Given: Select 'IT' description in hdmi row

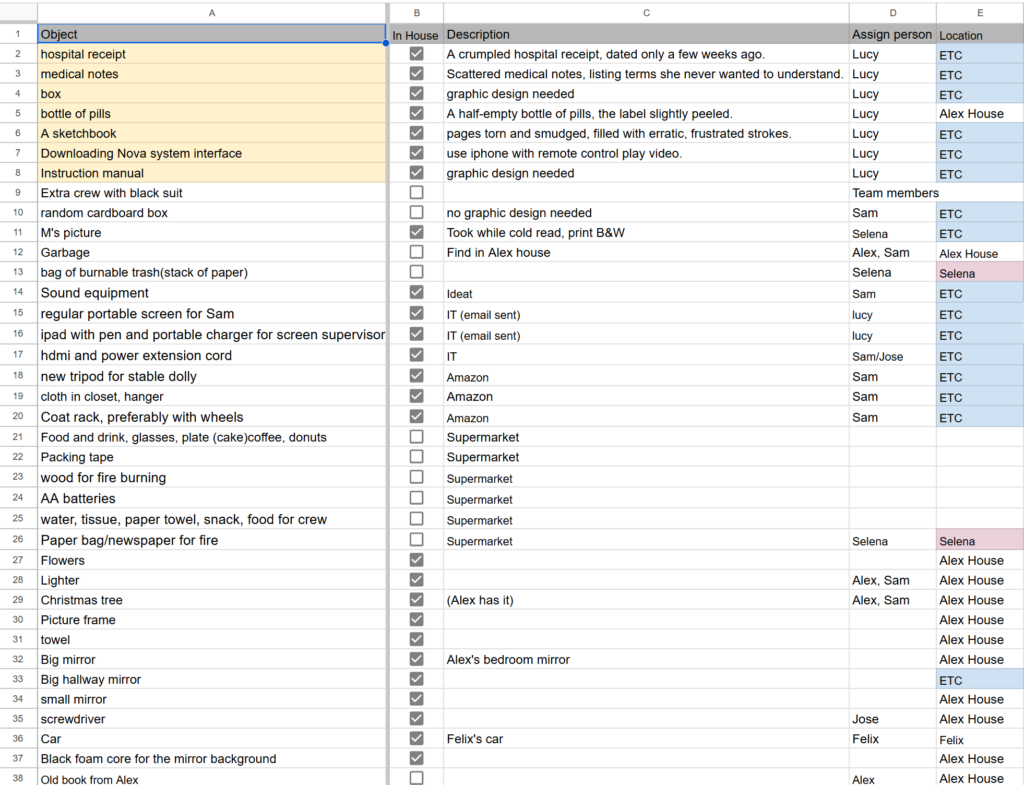Looking at the screenshot, I should tap(646, 356).
